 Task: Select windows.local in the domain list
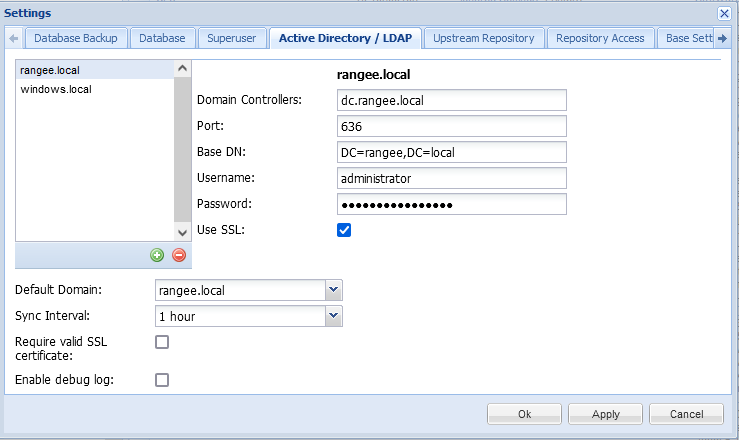click(56, 89)
